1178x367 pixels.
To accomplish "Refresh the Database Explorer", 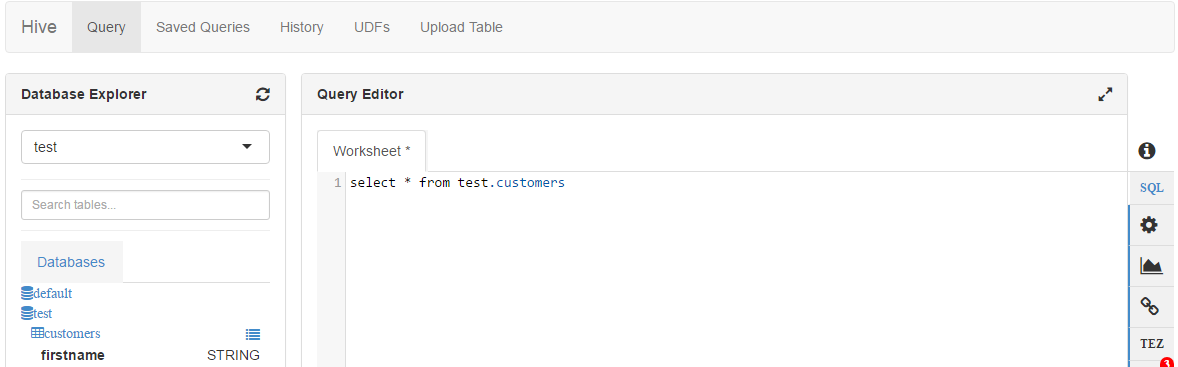I will [262, 95].
